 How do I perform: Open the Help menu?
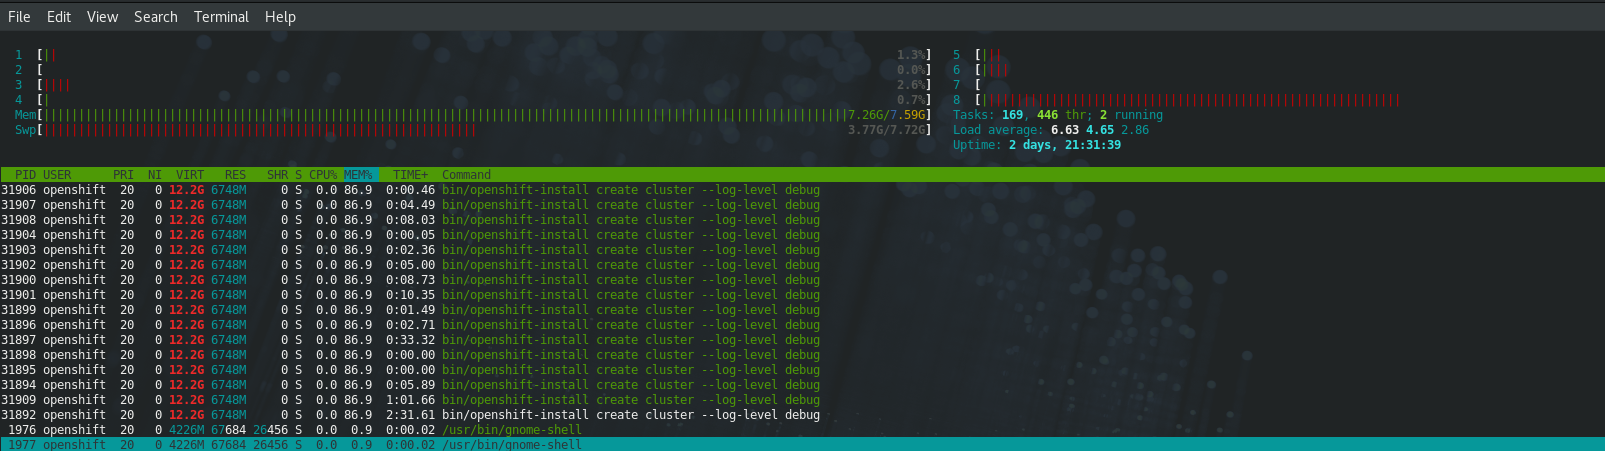click(280, 17)
